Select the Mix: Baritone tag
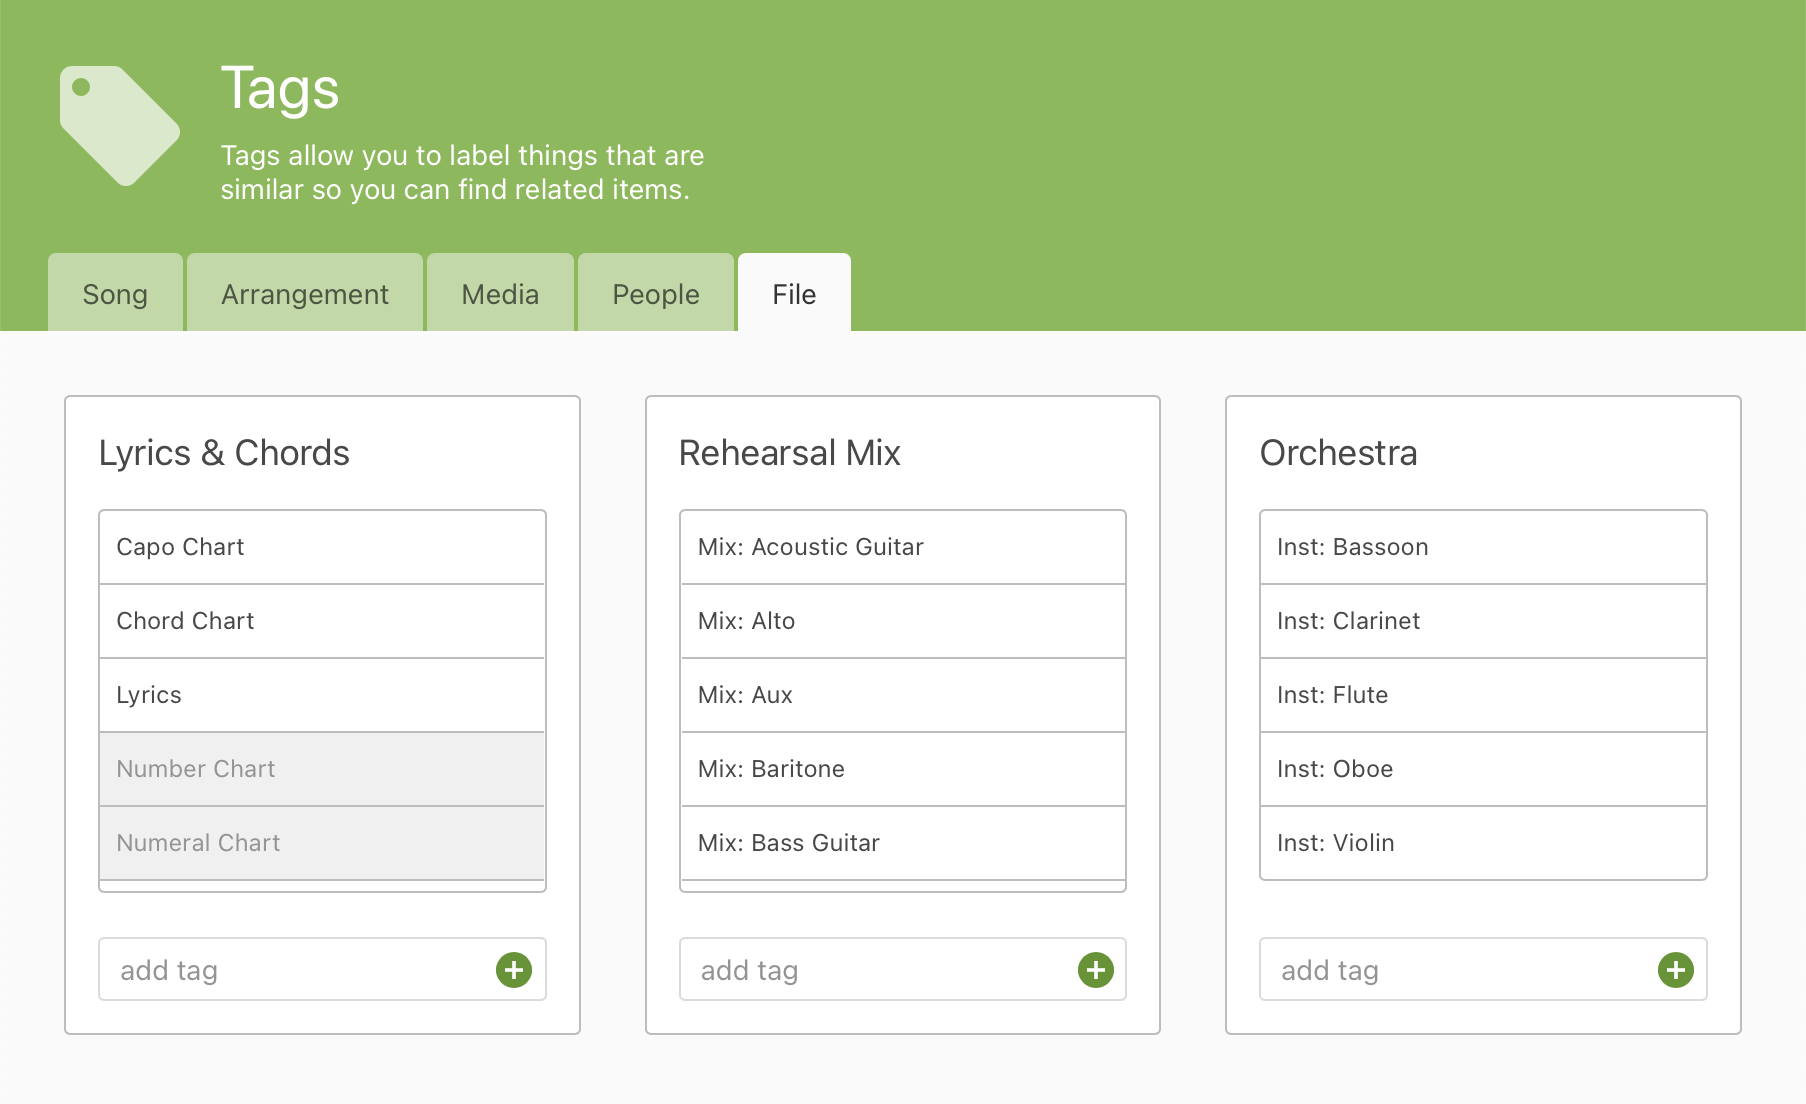1806x1104 pixels. 902,768
